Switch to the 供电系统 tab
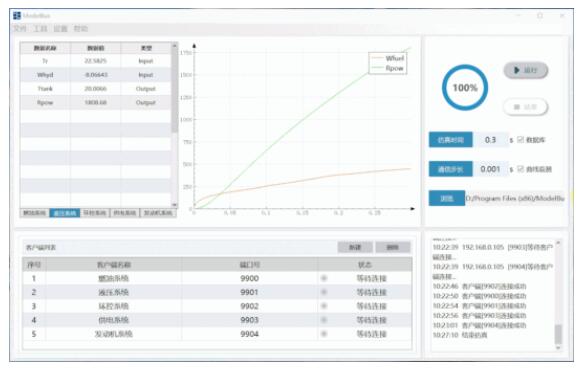Screen dimensions: 582x368 (x=125, y=213)
